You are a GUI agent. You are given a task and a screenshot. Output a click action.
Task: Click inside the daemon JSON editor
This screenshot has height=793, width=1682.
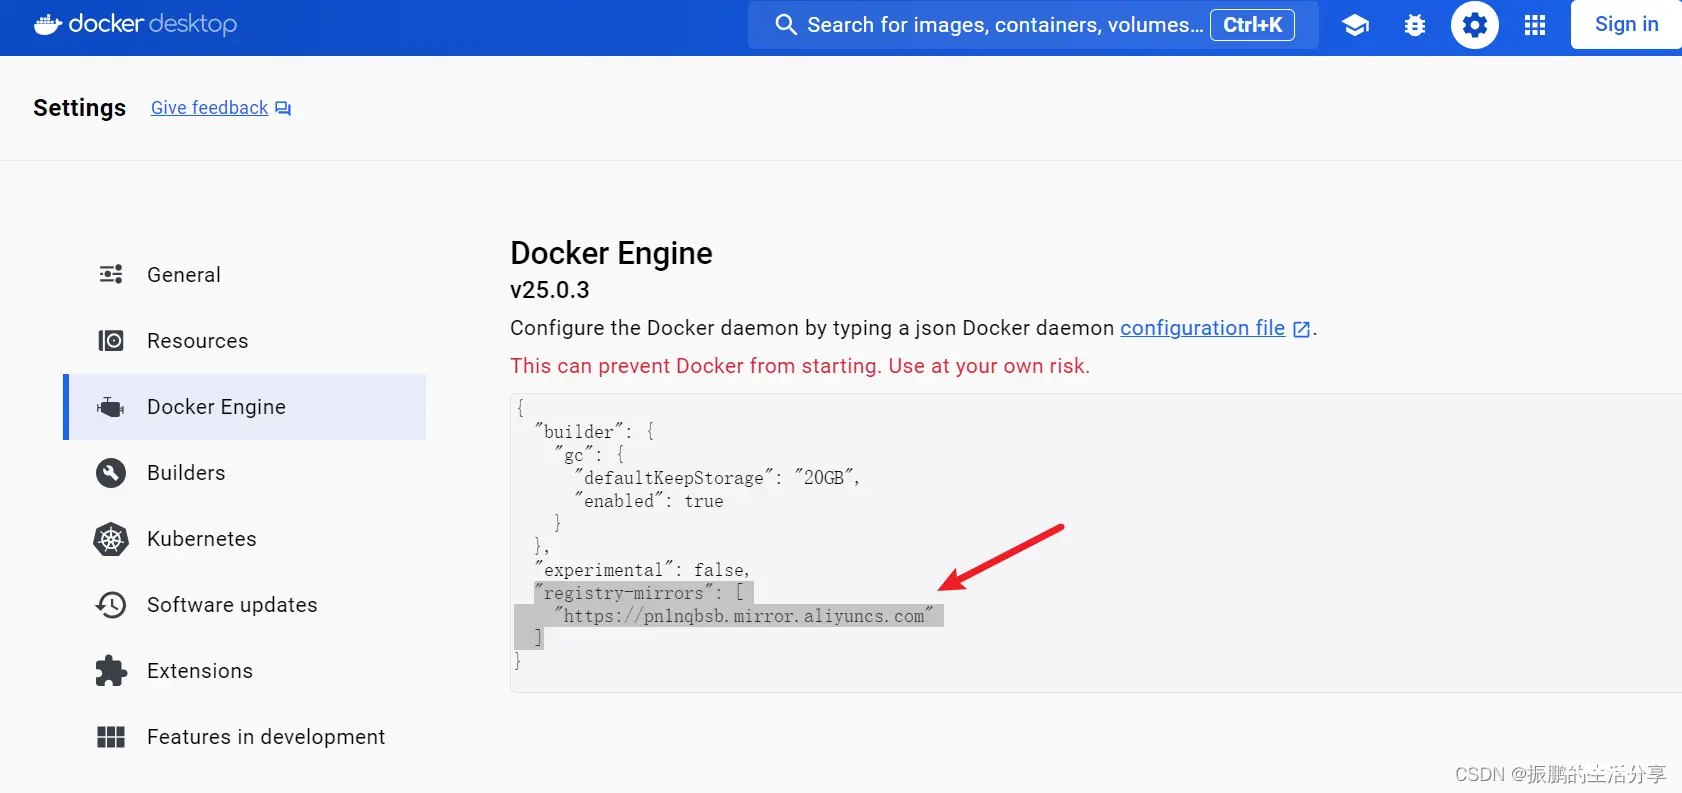click(1096, 542)
